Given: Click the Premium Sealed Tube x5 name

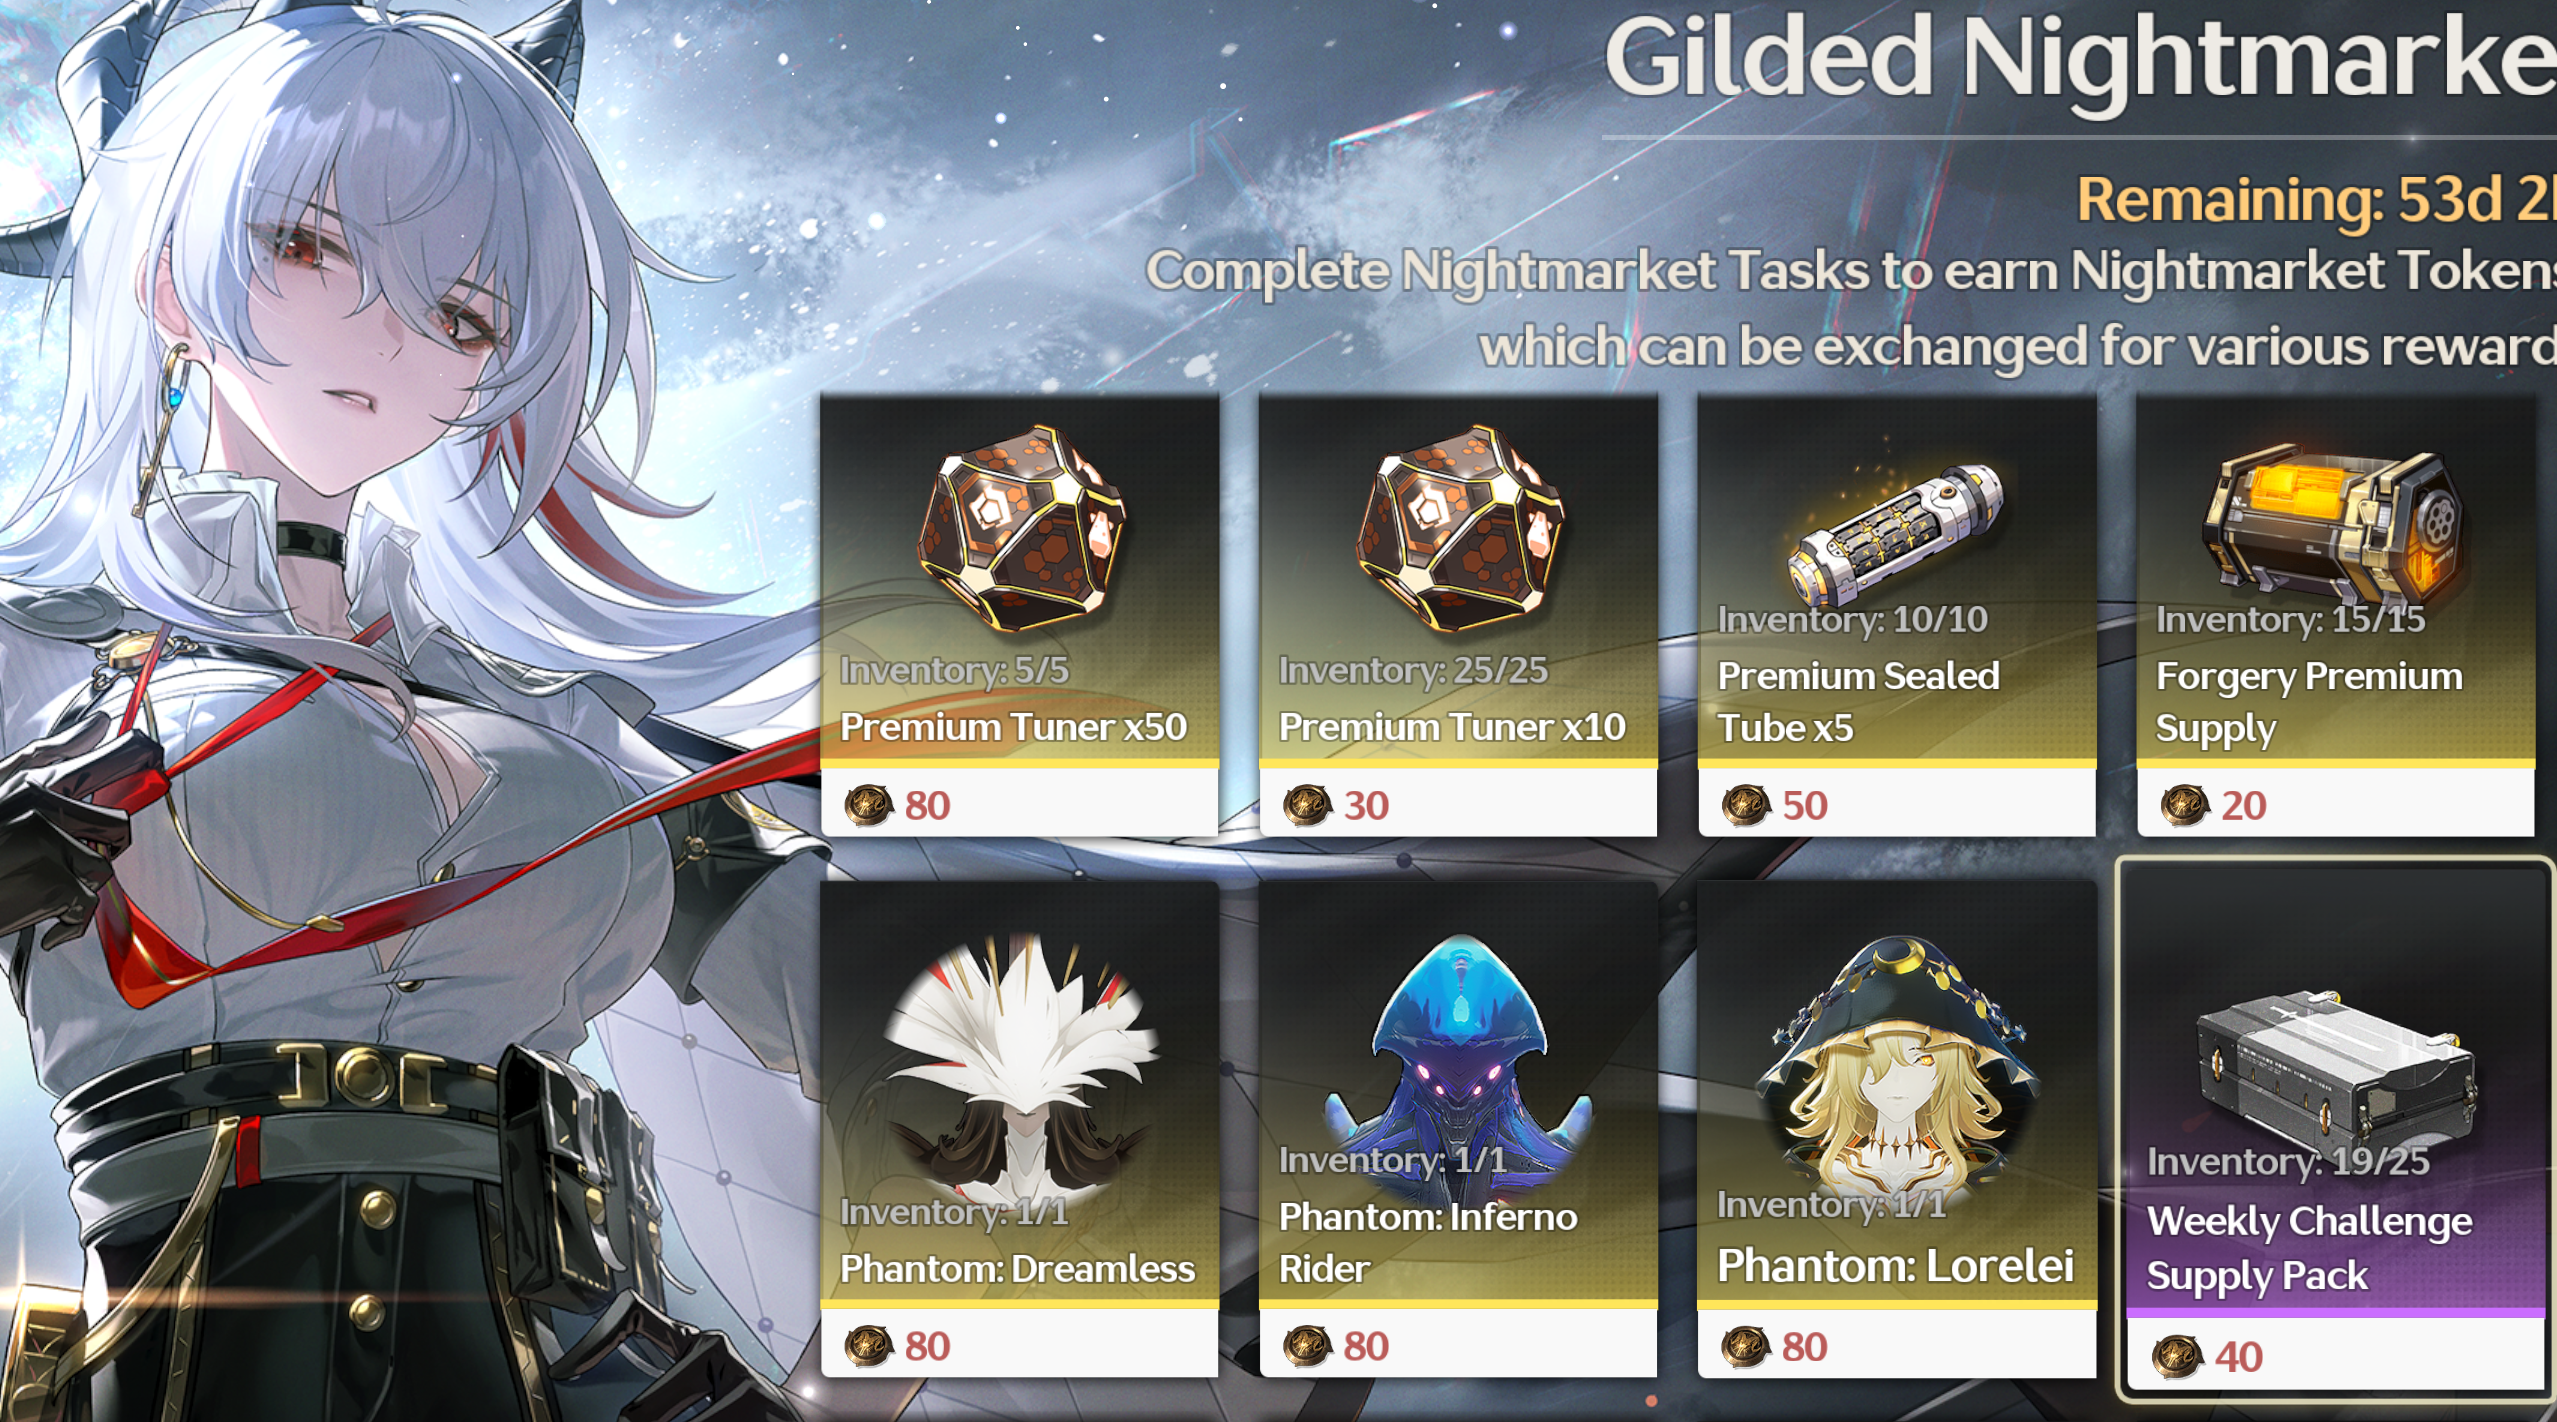Looking at the screenshot, I should [1858, 702].
